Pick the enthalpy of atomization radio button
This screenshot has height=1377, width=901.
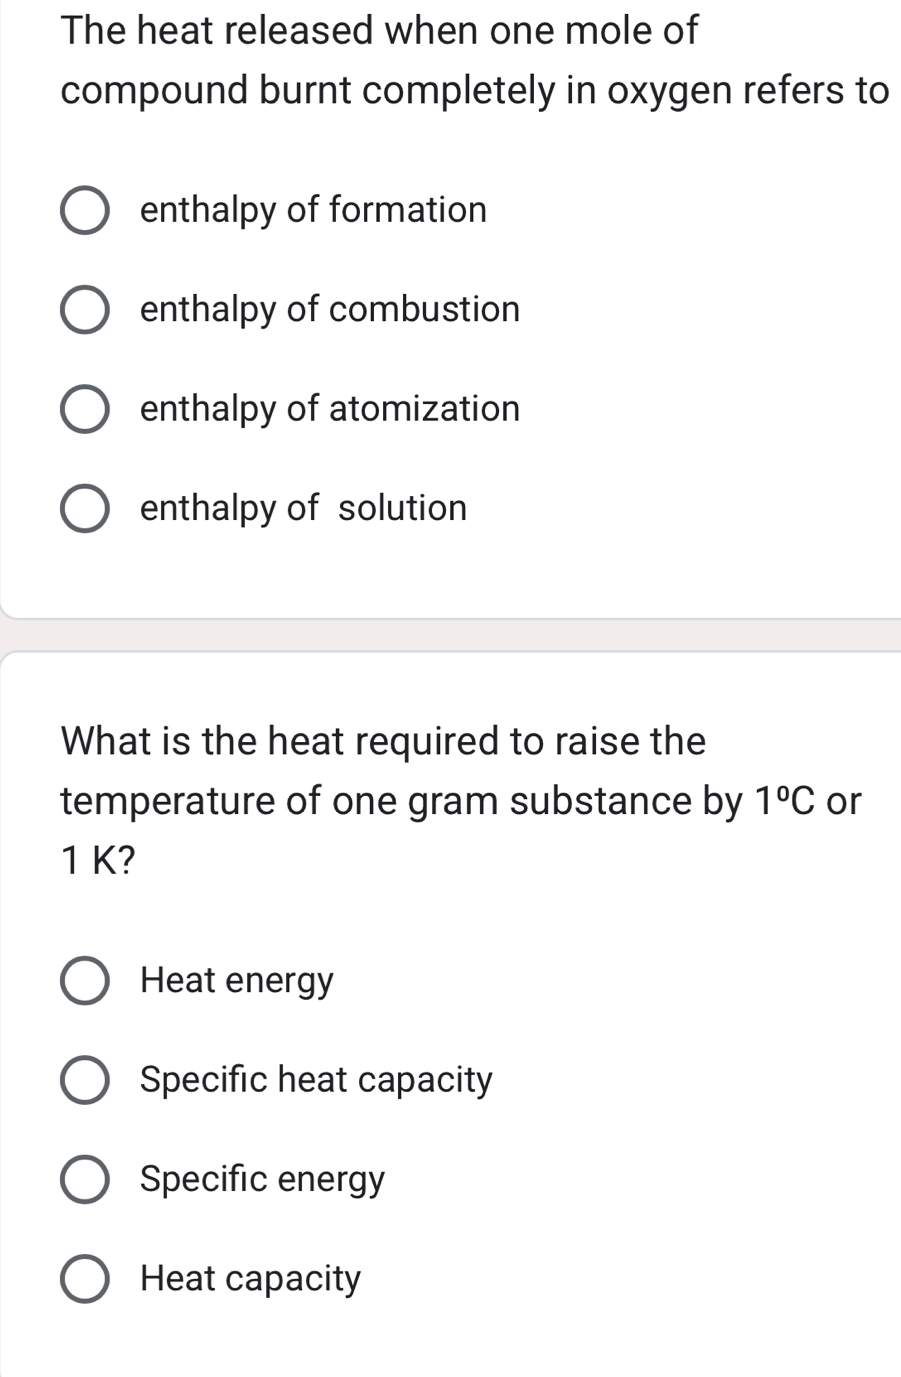coord(85,409)
